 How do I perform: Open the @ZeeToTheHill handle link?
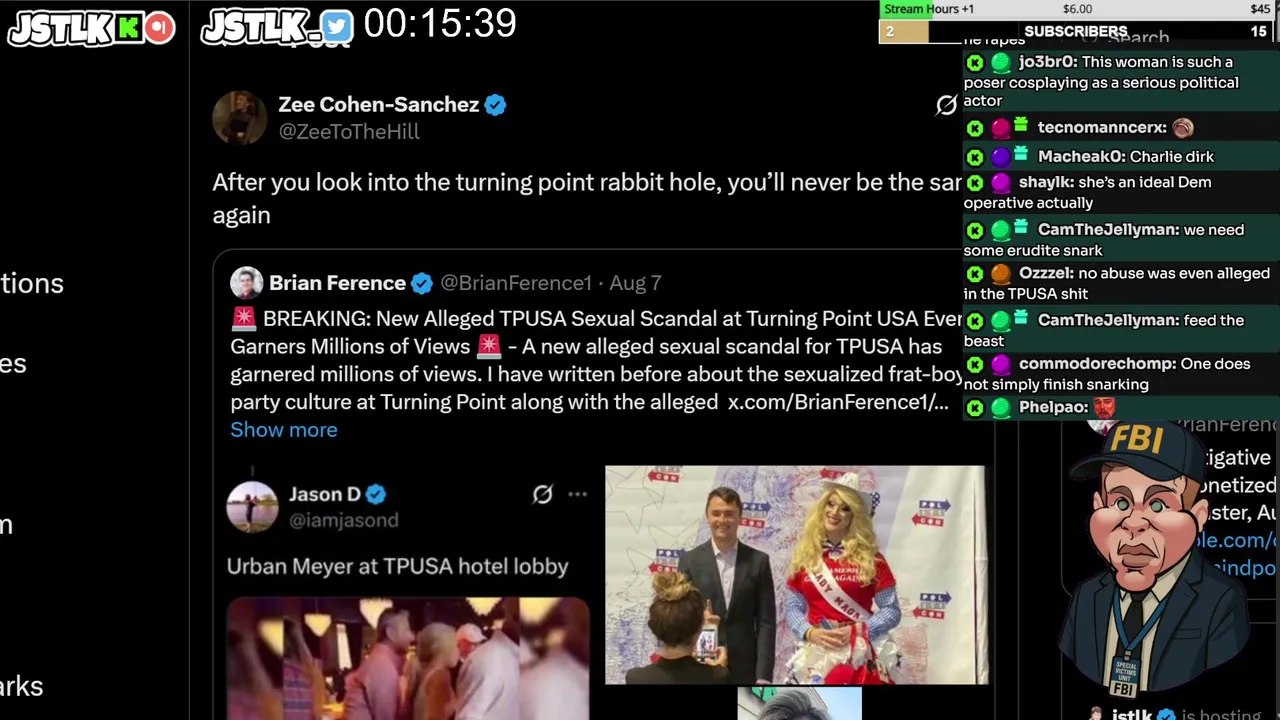(x=349, y=132)
